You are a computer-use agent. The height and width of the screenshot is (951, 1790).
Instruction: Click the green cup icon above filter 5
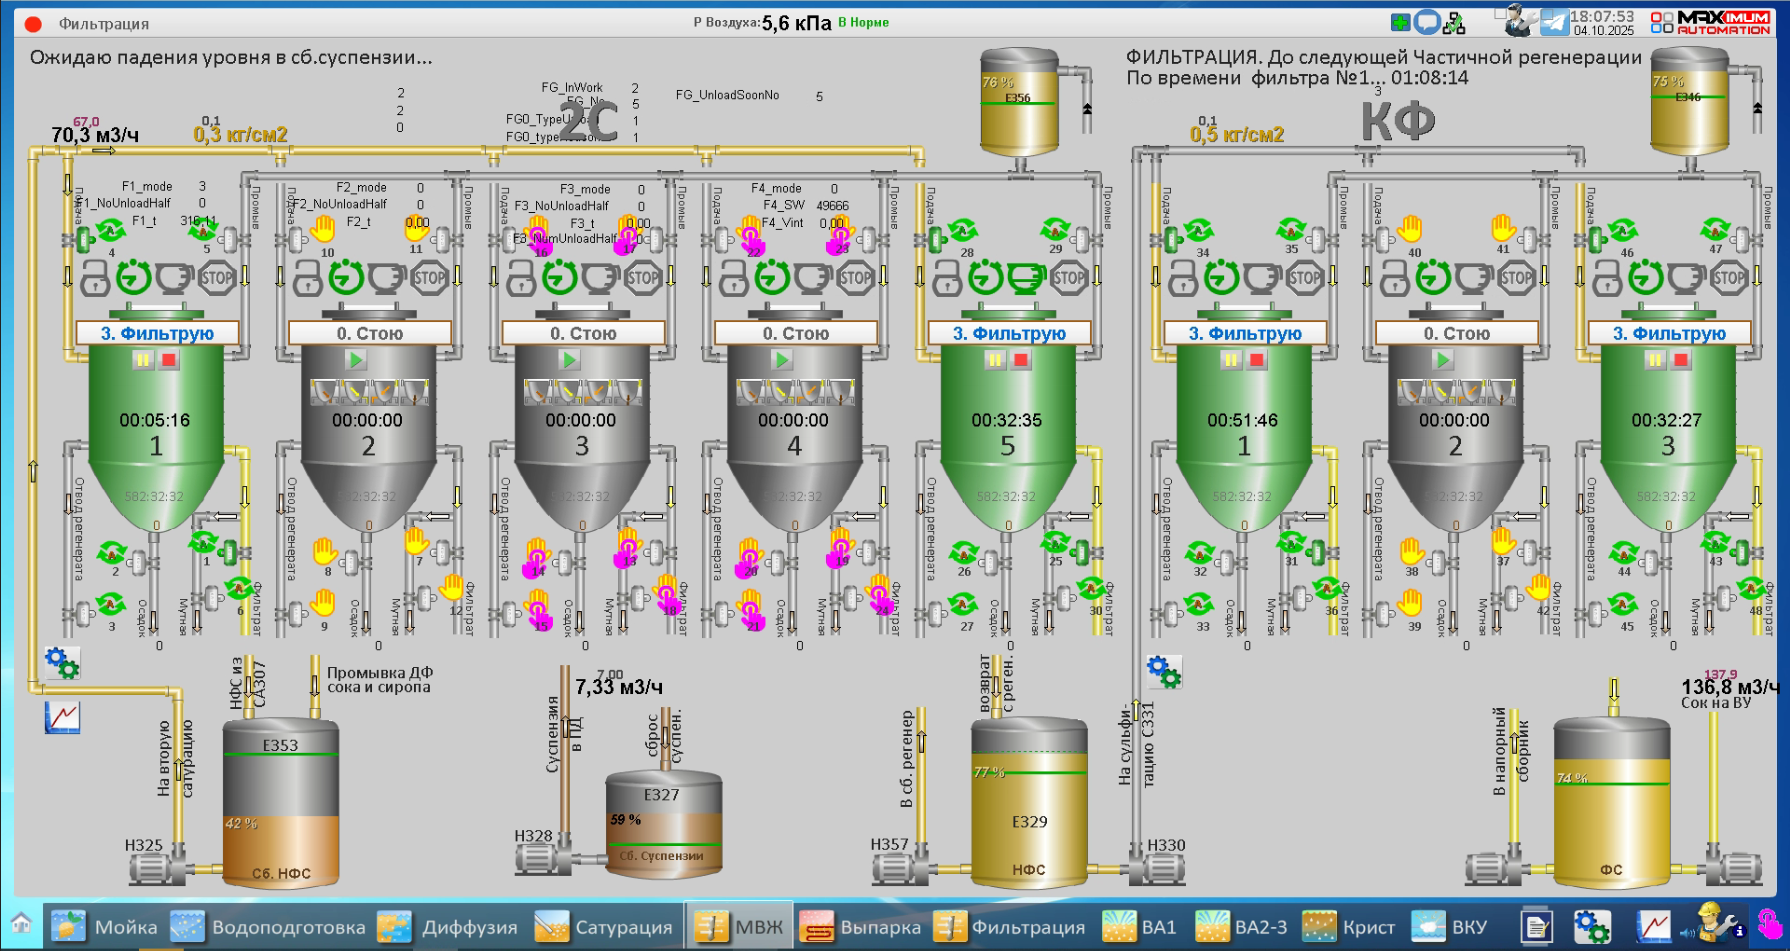click(1026, 278)
